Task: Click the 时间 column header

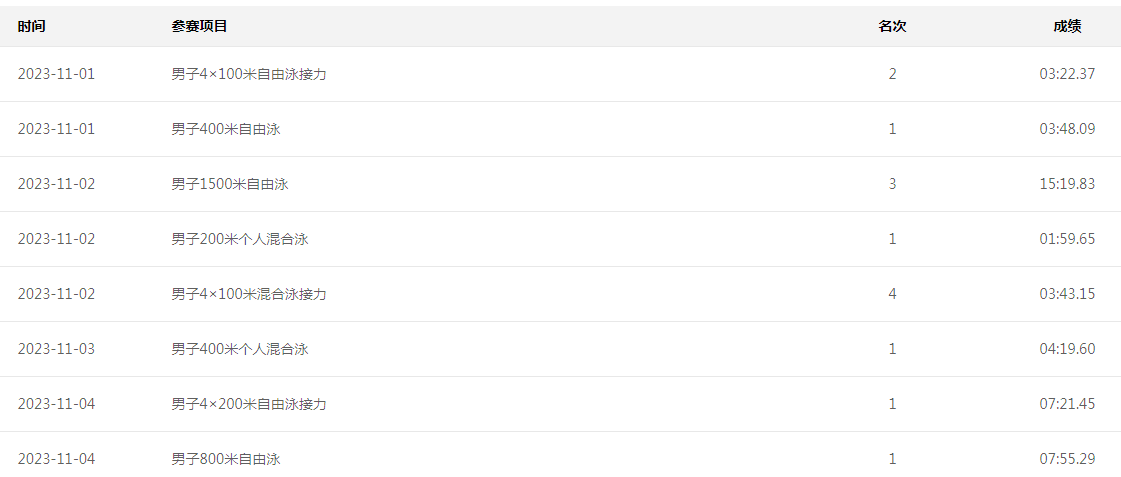Action: click(31, 26)
